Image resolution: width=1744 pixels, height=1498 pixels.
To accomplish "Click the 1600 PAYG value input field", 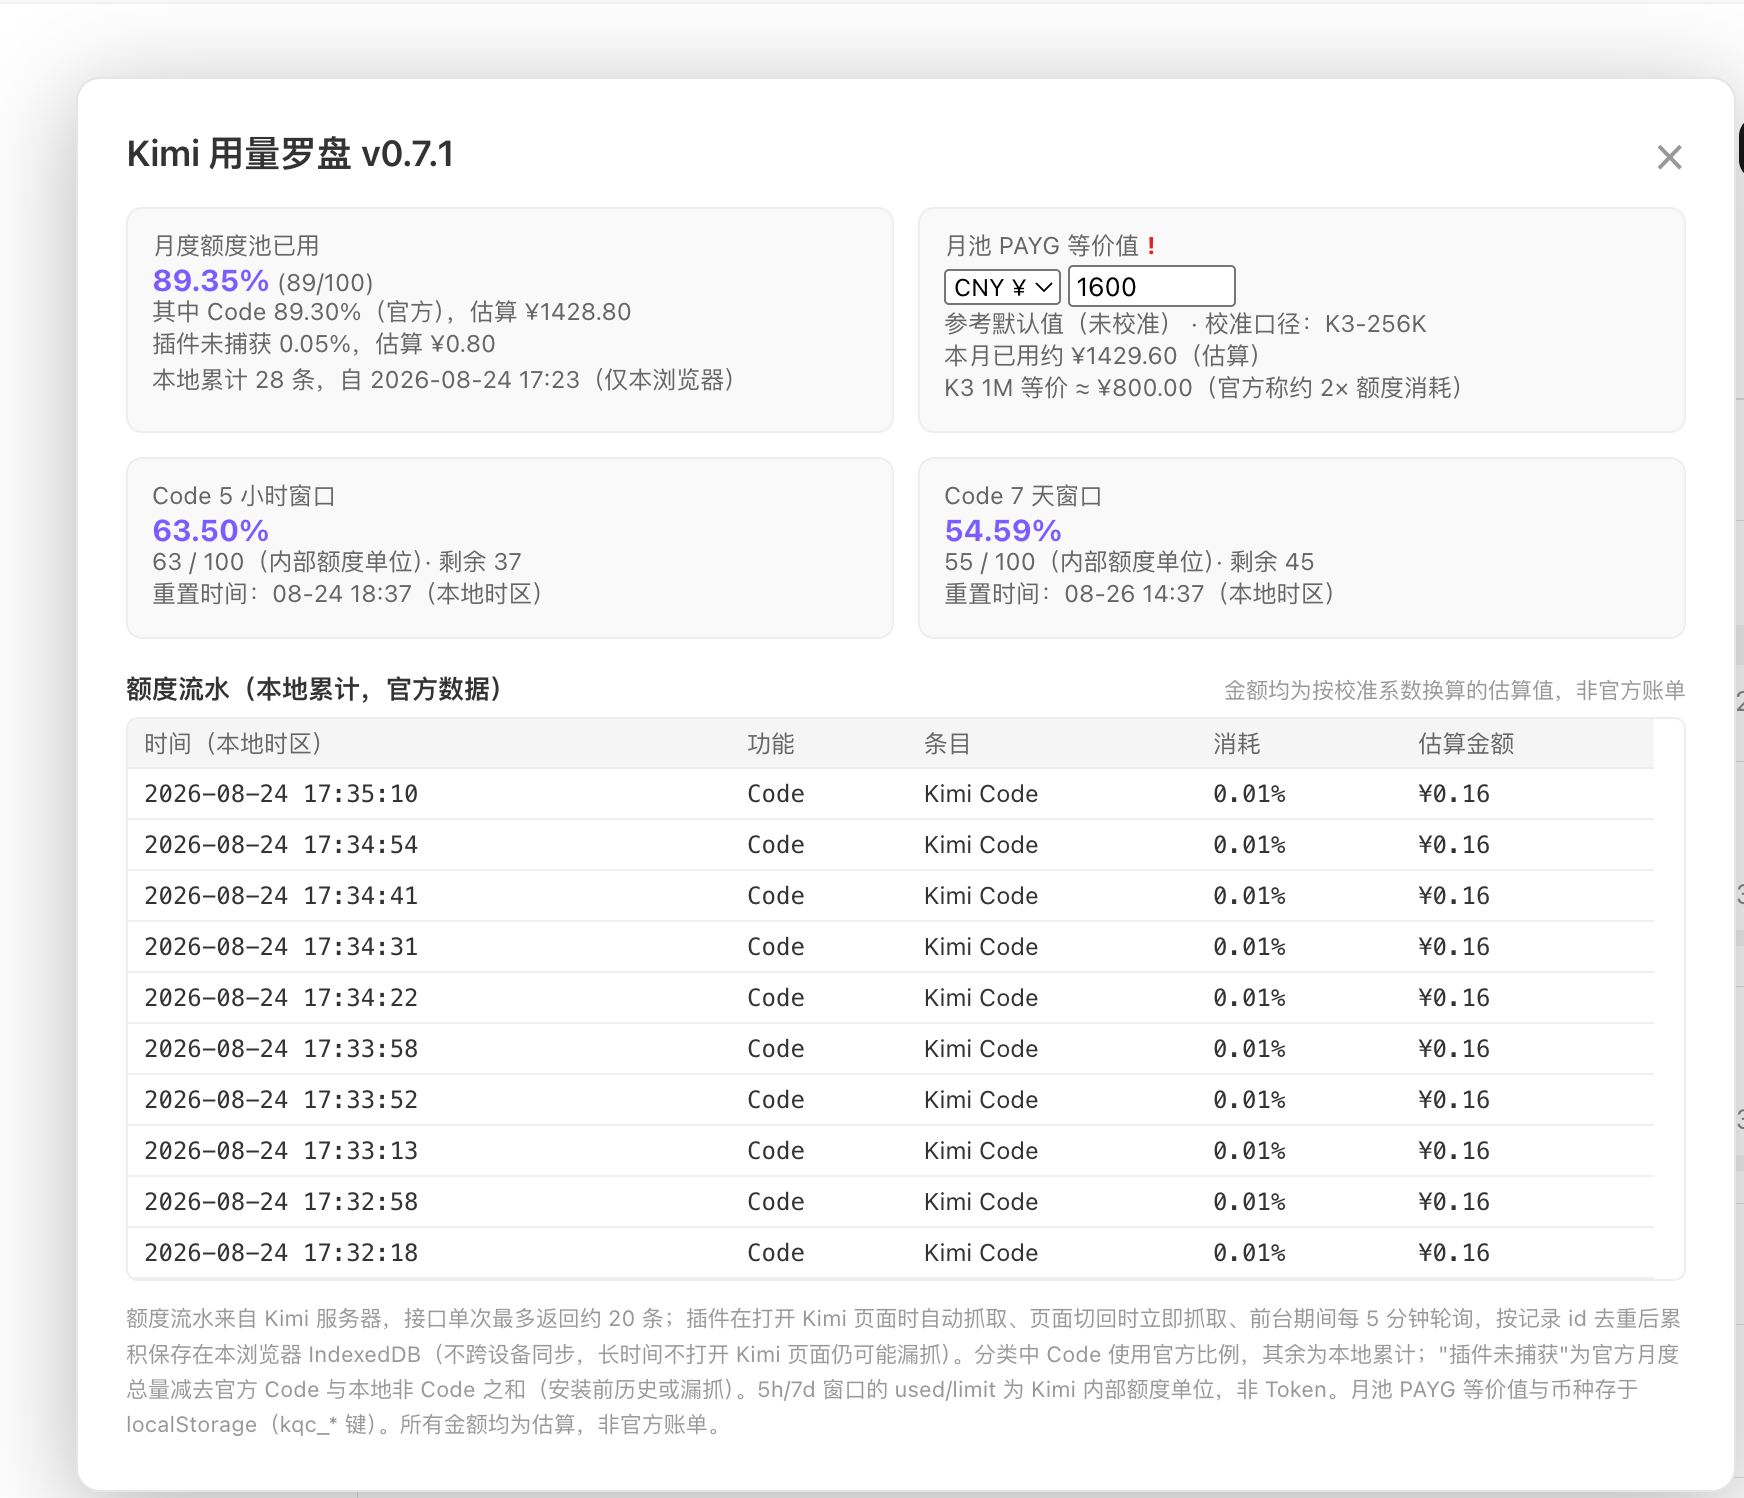I will click(x=1152, y=287).
